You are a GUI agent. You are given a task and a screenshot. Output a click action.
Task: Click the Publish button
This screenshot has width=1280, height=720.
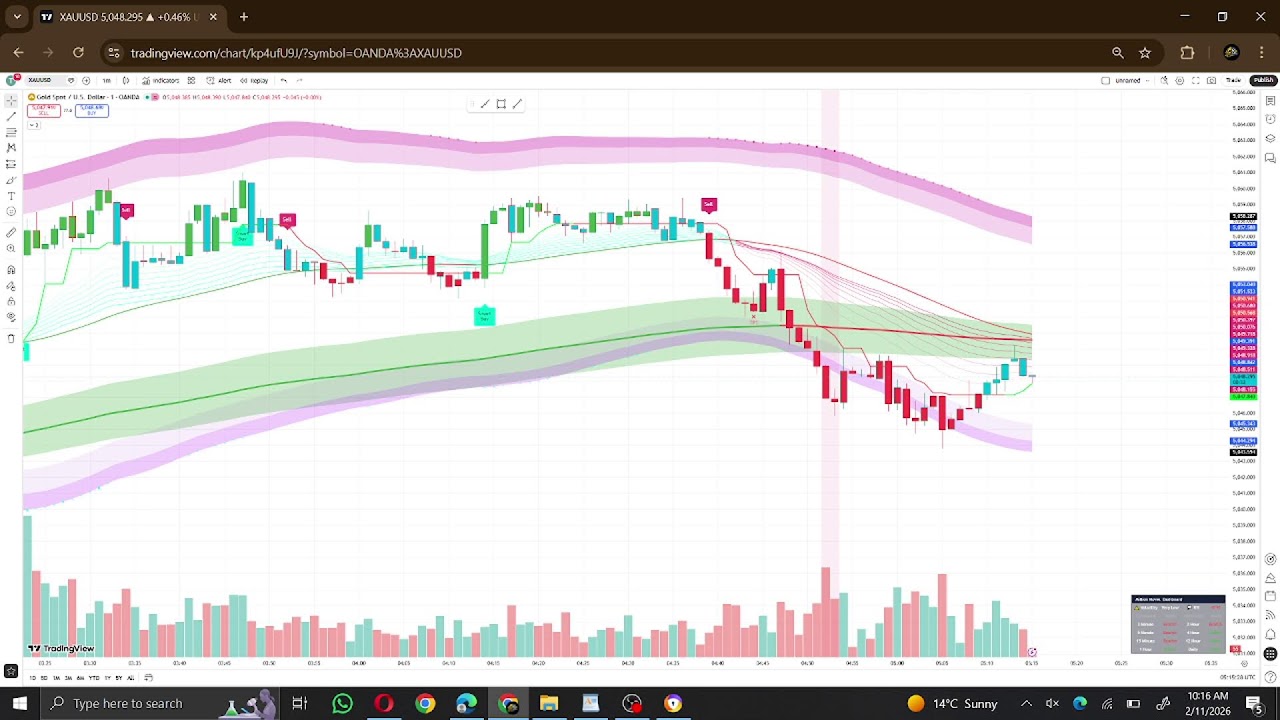click(1263, 80)
